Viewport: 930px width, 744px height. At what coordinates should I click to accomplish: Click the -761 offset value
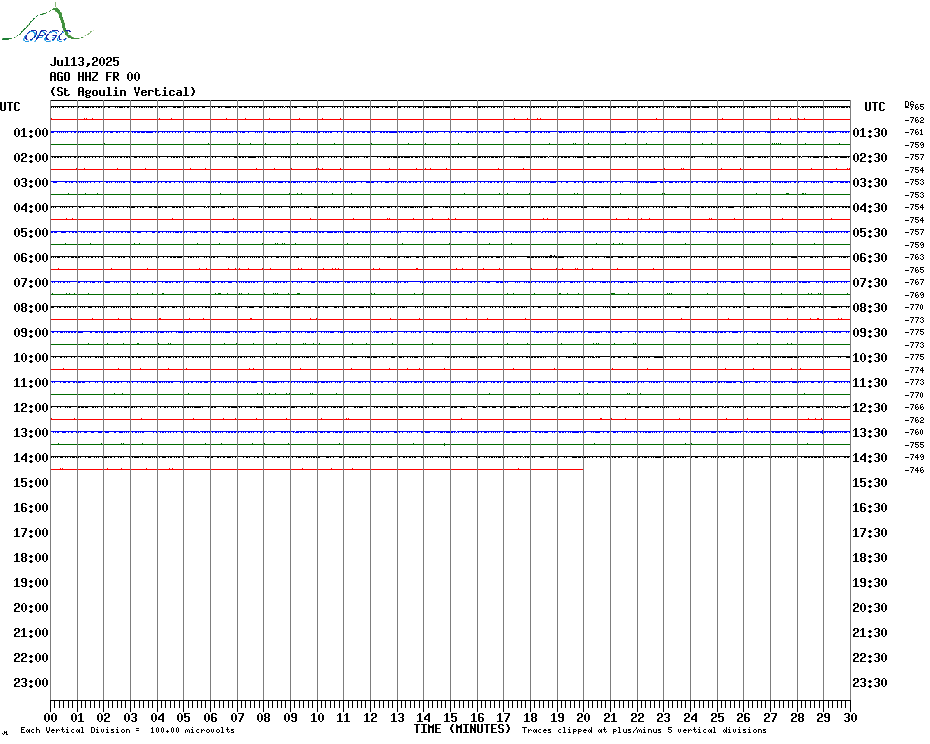(915, 132)
